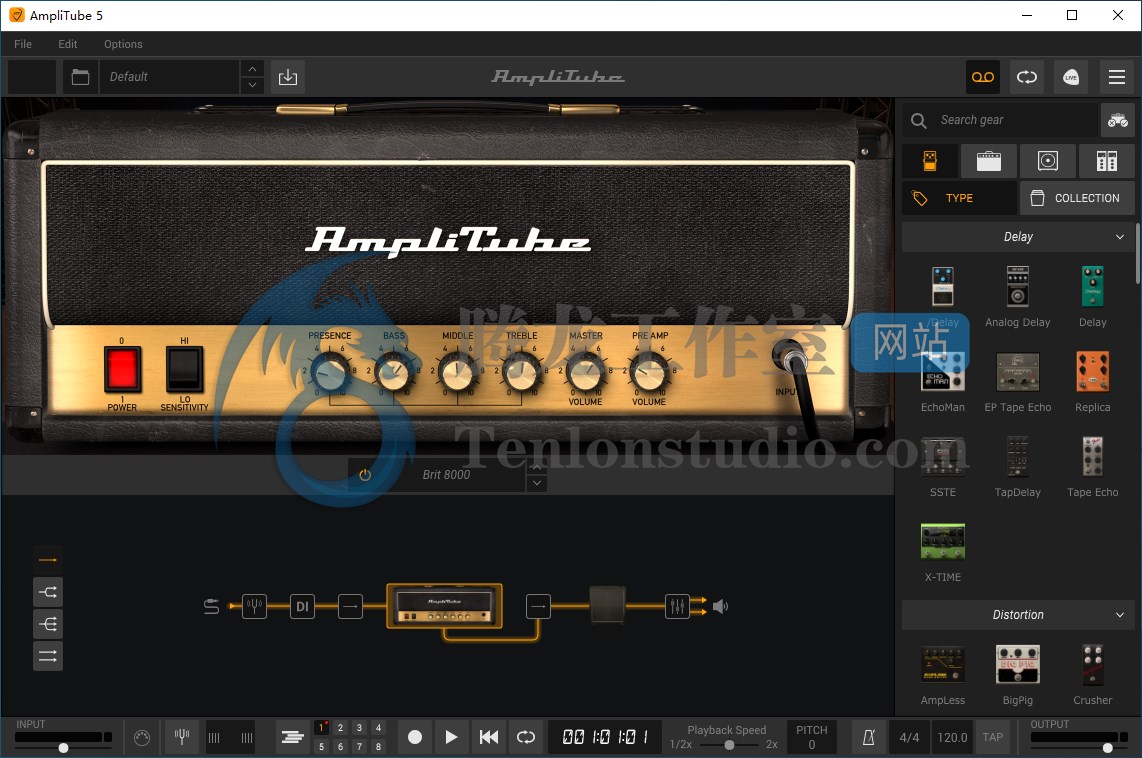
Task: Open the hamburger main menu
Action: click(x=1117, y=76)
